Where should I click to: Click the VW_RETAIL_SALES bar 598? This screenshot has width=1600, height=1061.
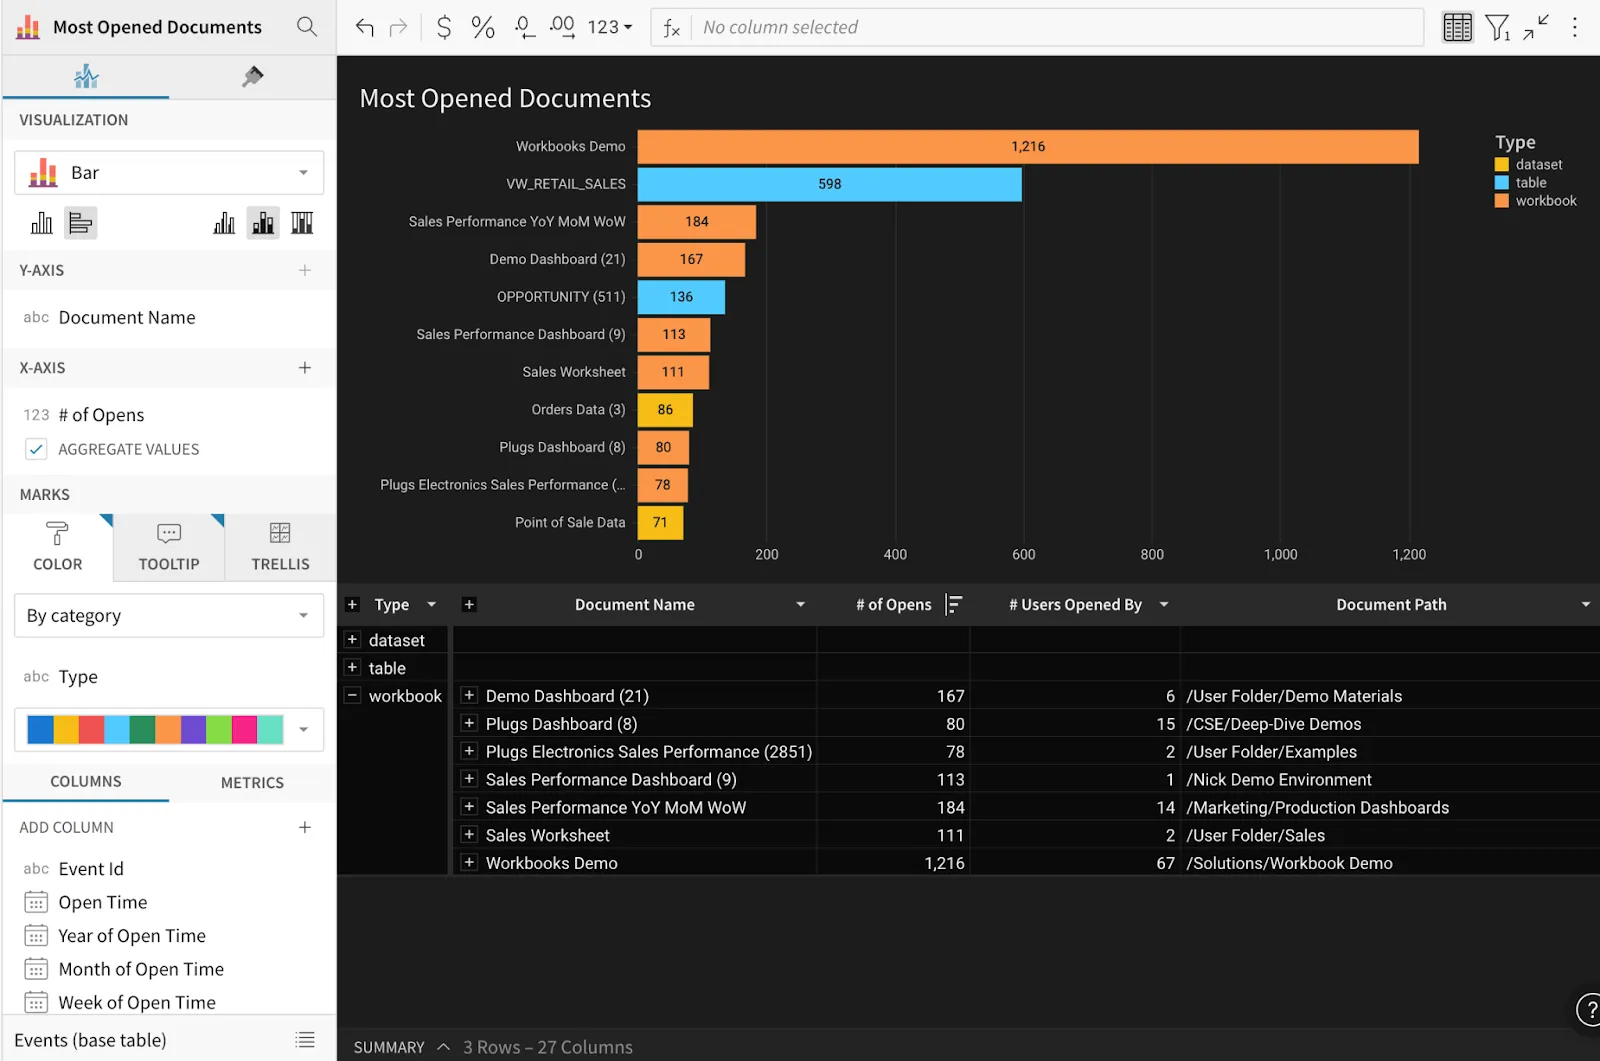[x=830, y=184]
